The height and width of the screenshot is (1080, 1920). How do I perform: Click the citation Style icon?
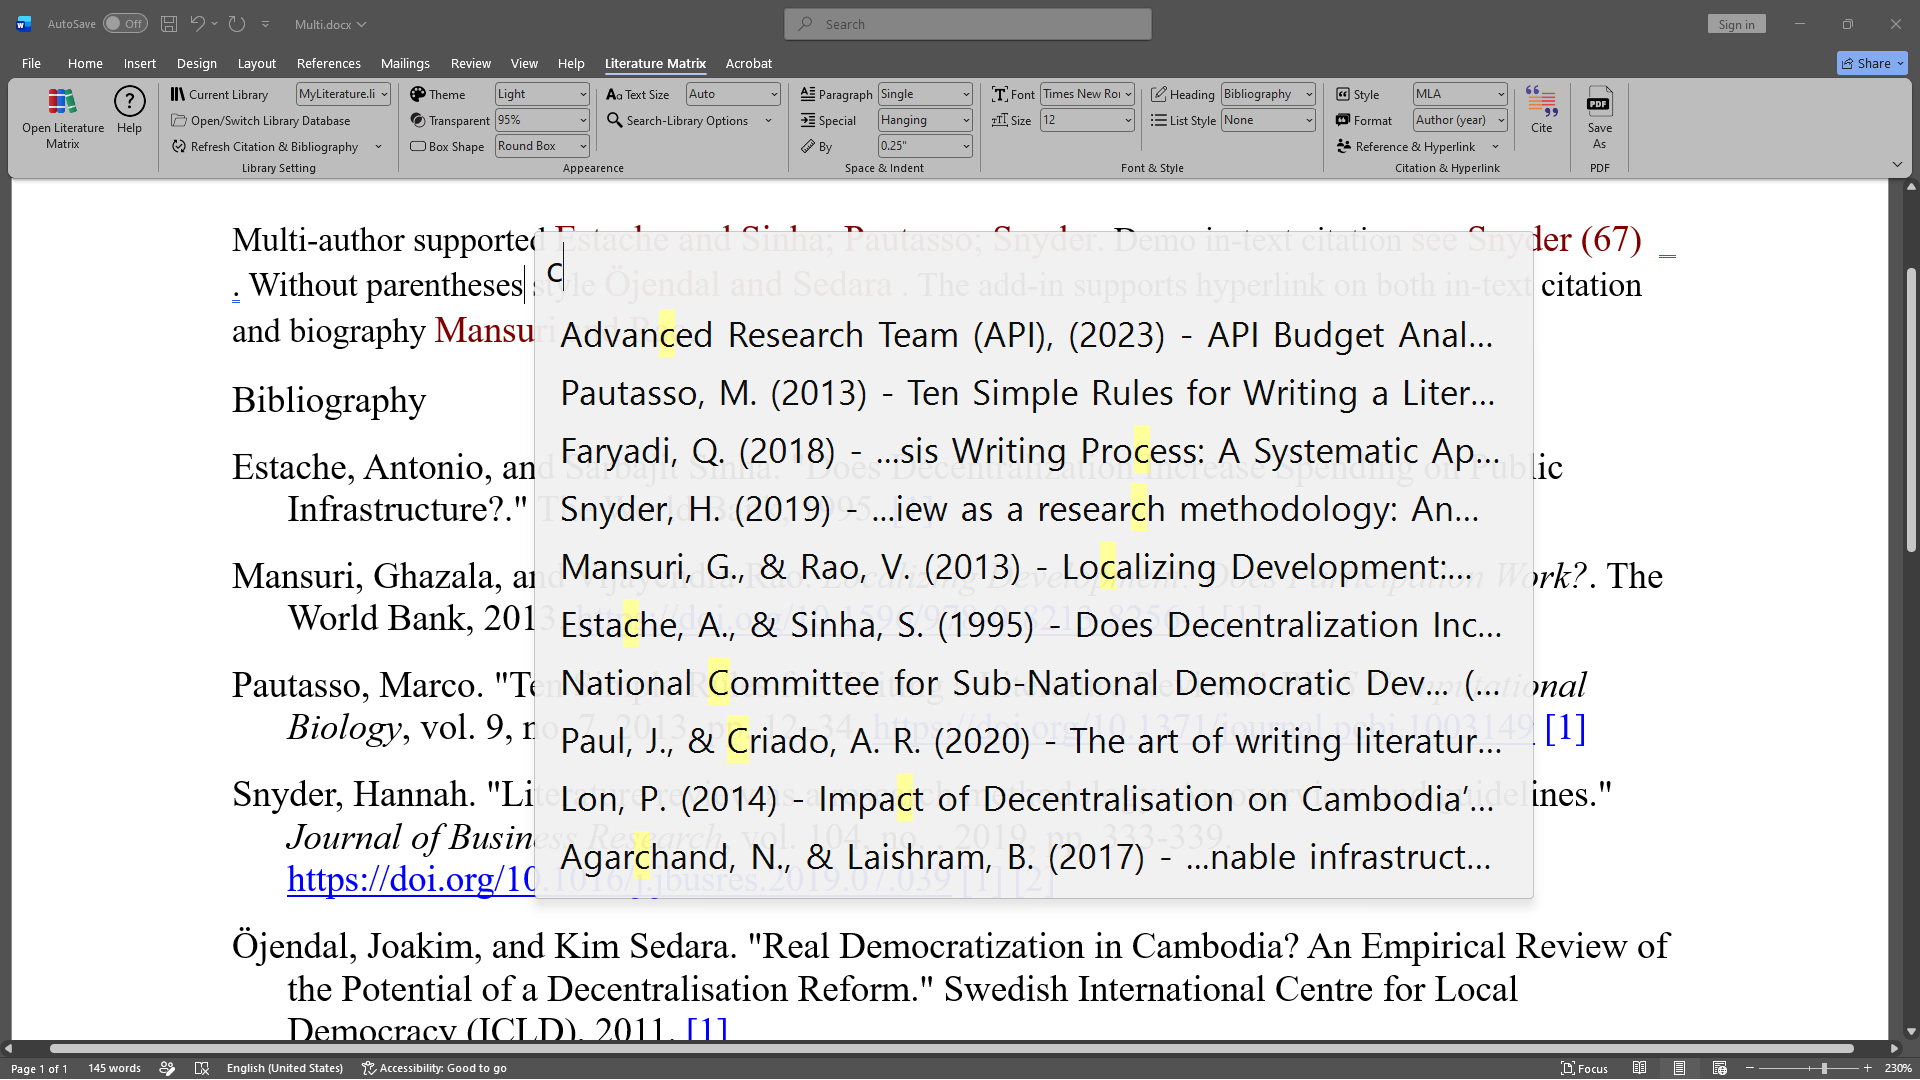pos(1343,94)
